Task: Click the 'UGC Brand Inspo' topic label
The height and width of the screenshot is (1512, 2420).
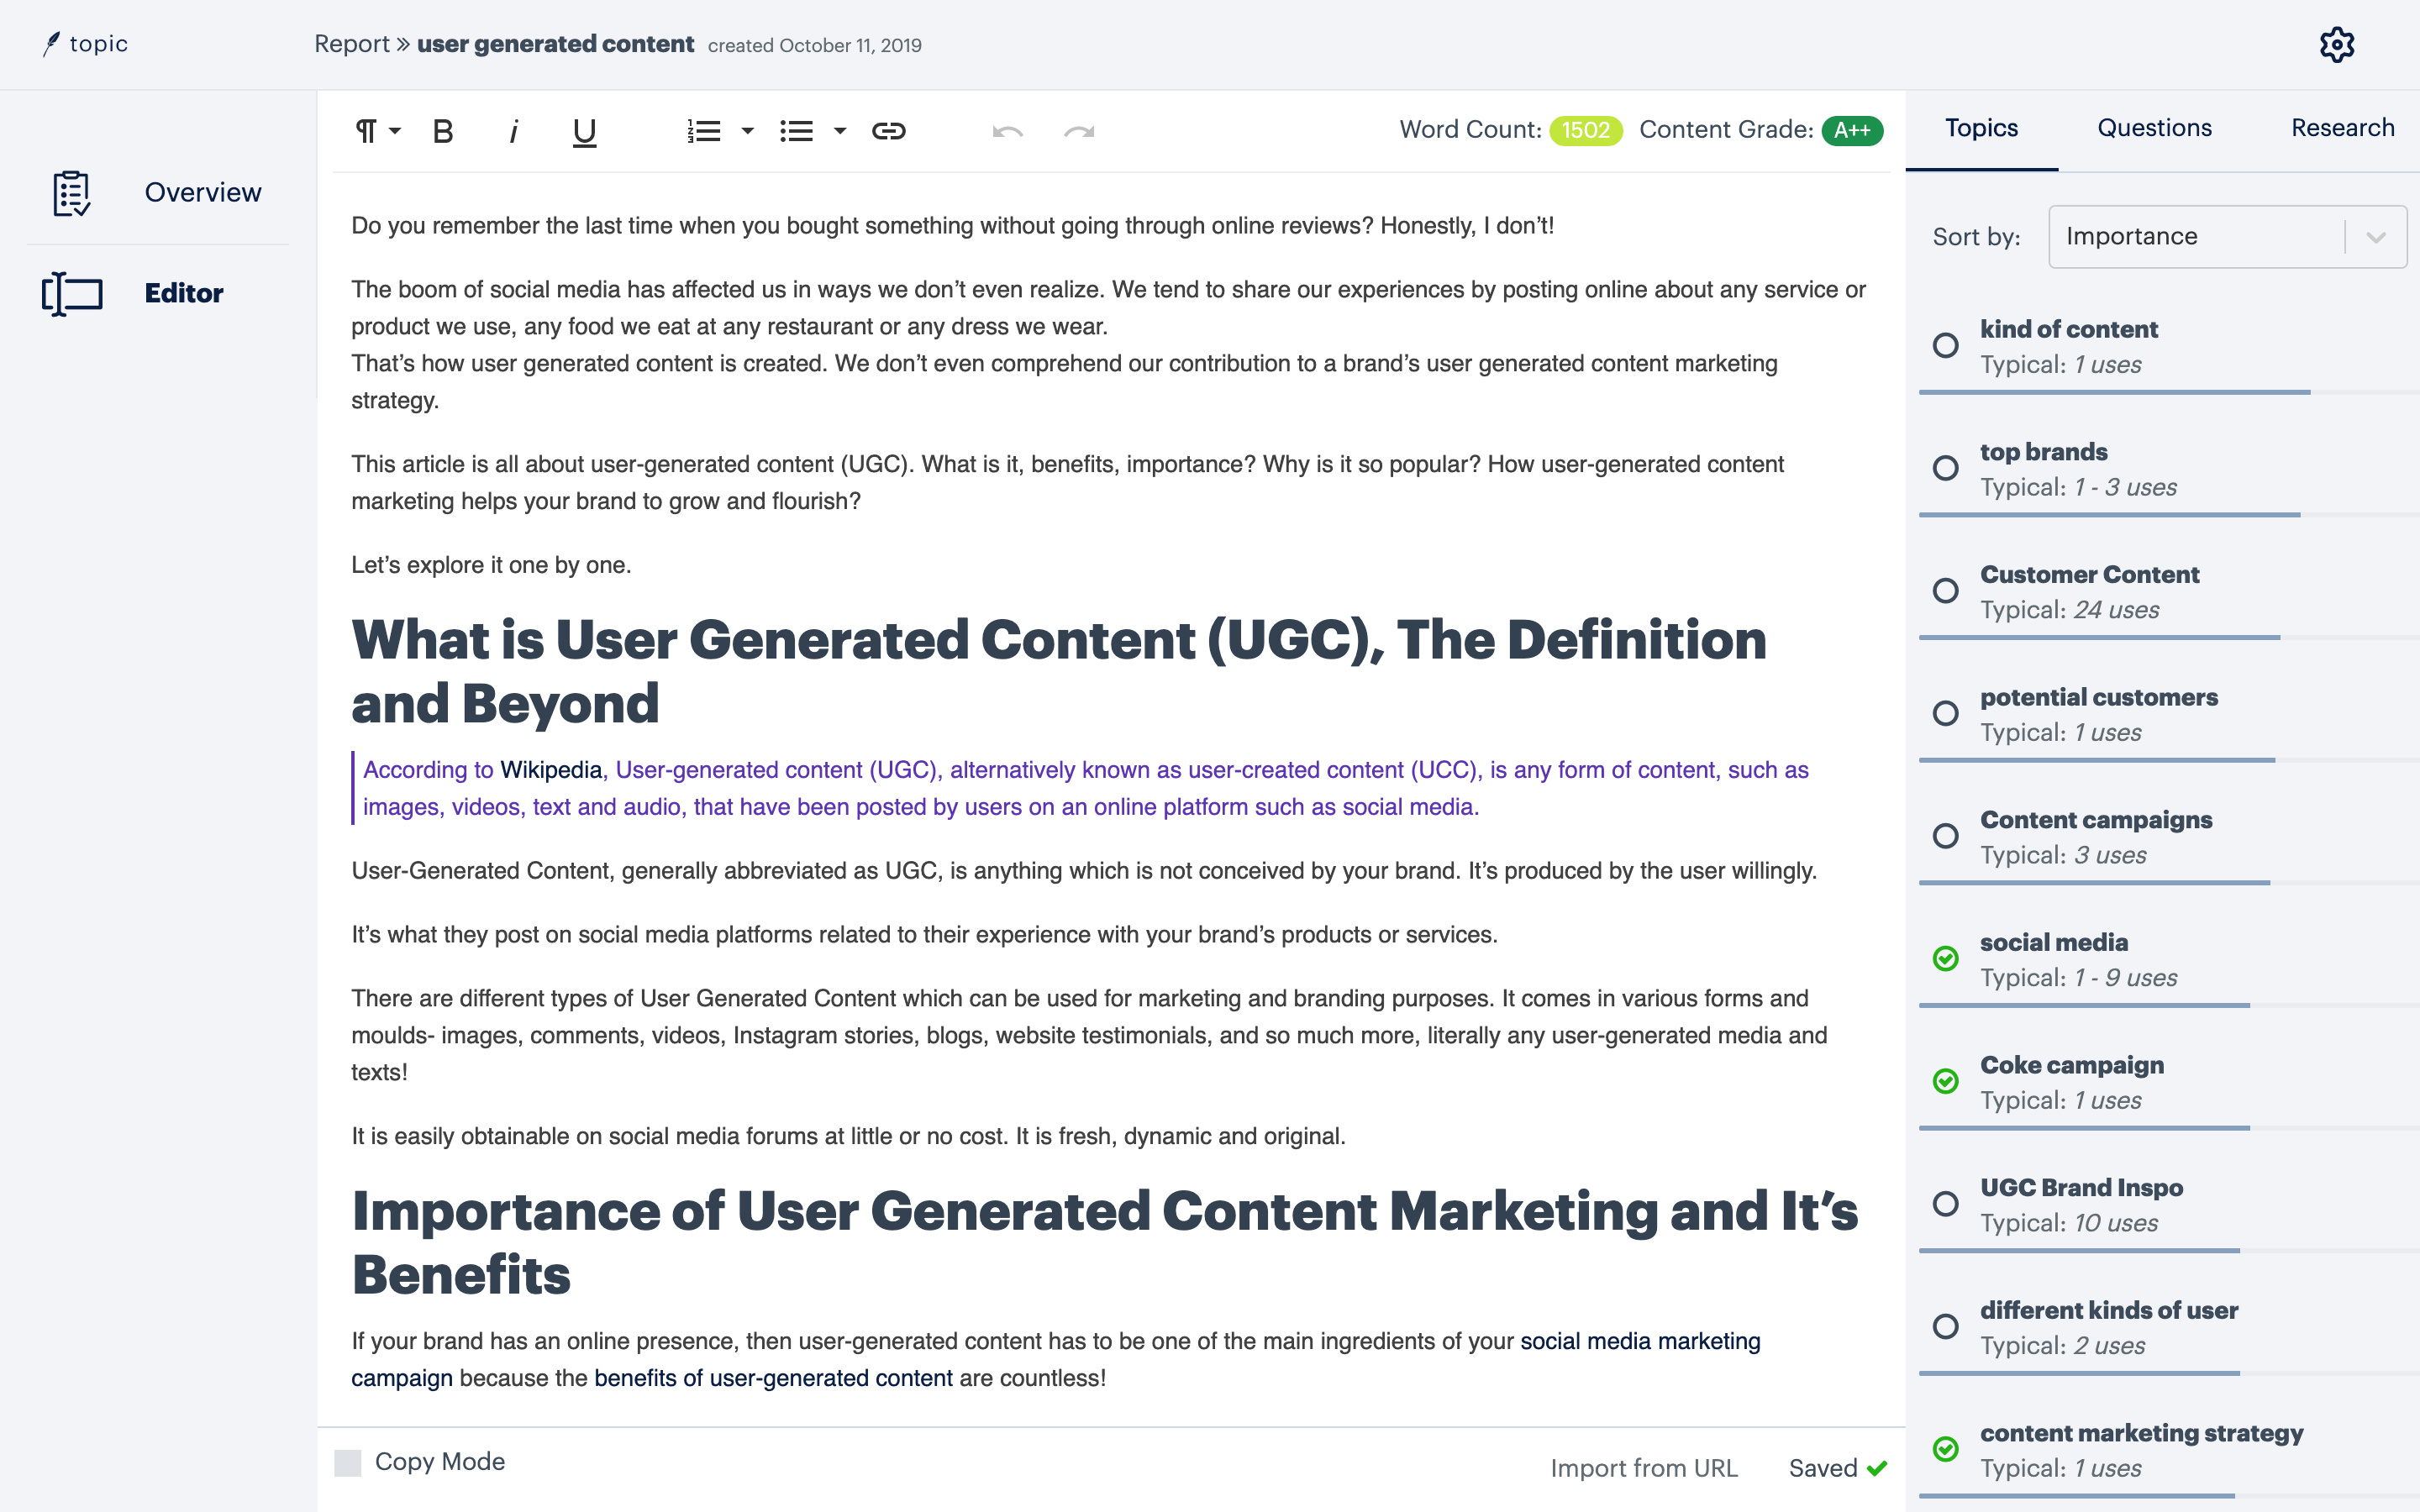Action: (2081, 1187)
